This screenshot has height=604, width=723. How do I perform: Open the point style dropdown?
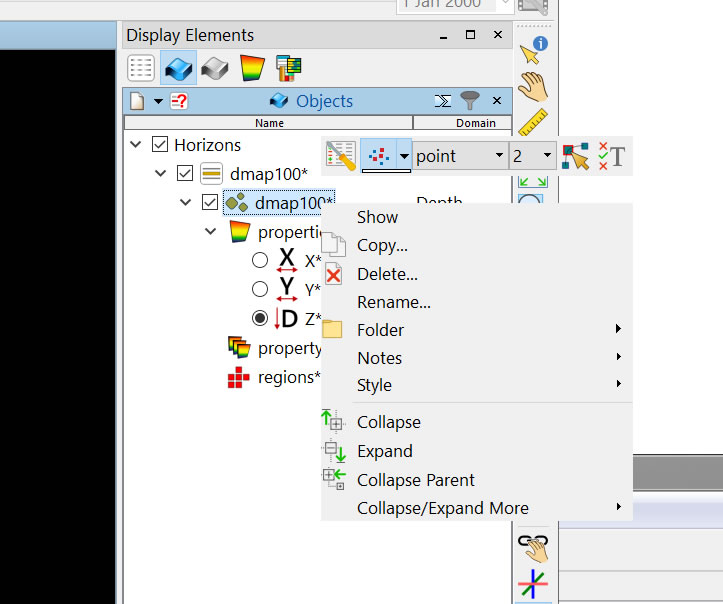tap(460, 156)
